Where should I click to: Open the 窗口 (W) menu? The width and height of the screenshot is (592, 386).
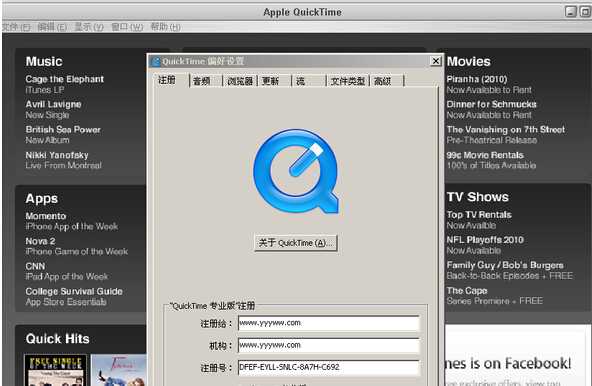click(x=127, y=27)
